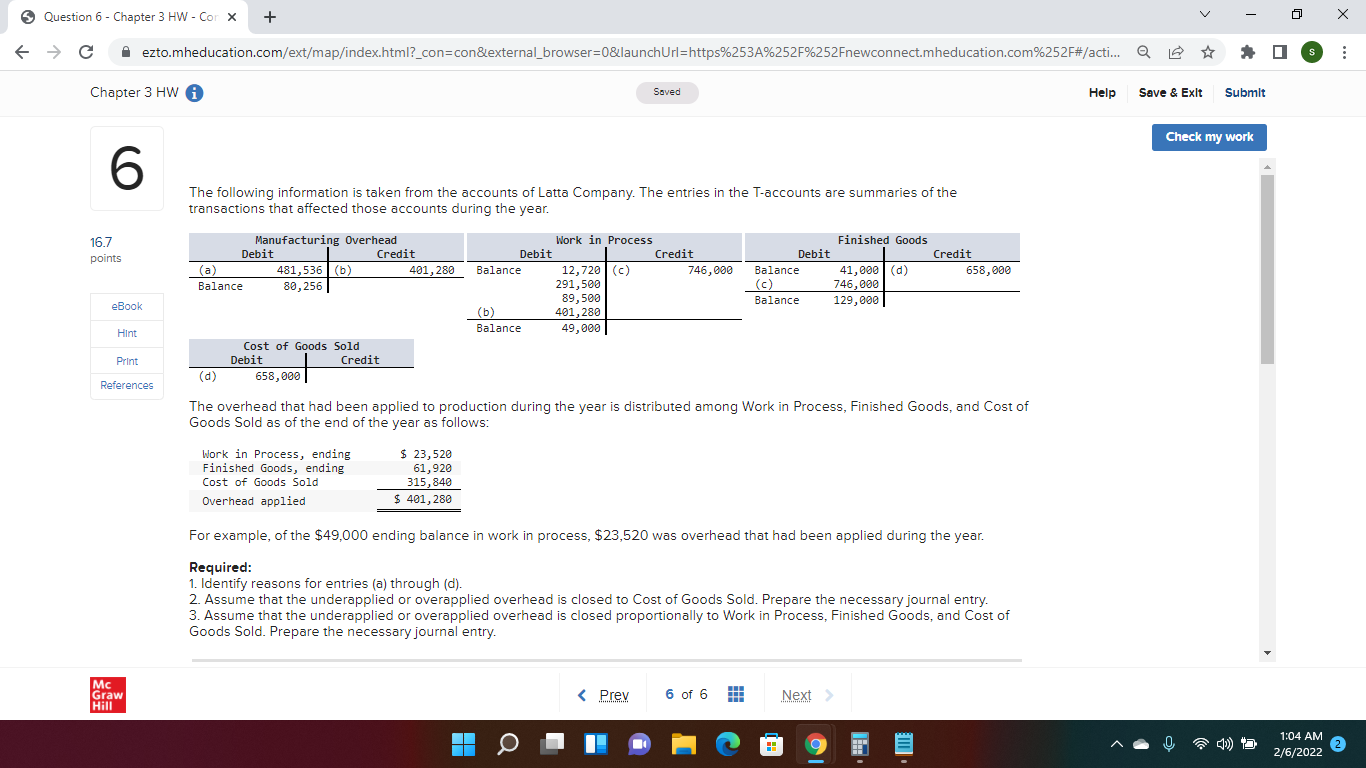
Task: Click the browser forward arrow
Action: (x=54, y=51)
